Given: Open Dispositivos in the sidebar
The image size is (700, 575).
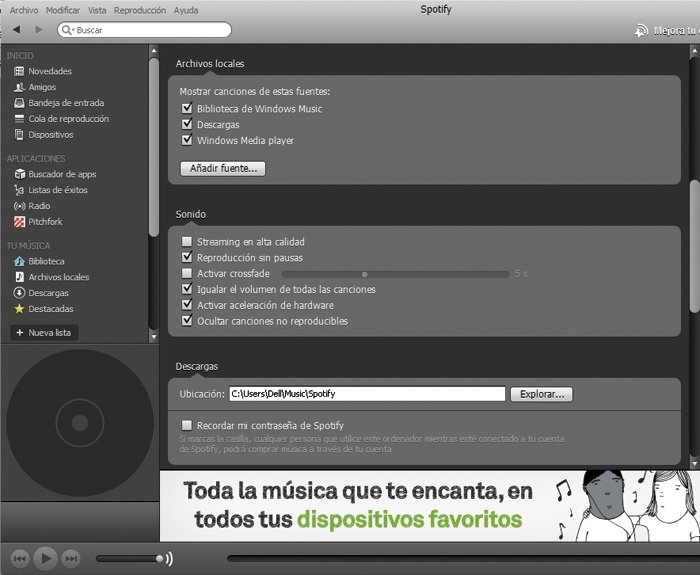Looking at the screenshot, I should pos(44,134).
